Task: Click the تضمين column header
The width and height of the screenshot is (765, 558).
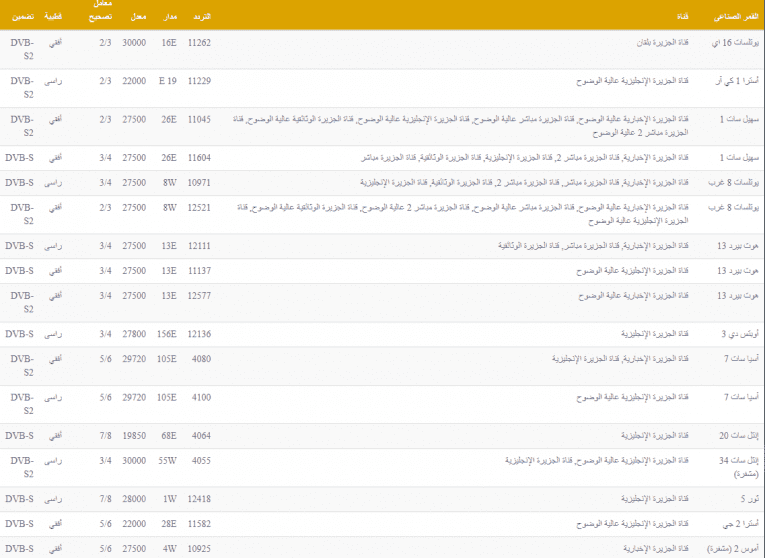Action: click(22, 17)
